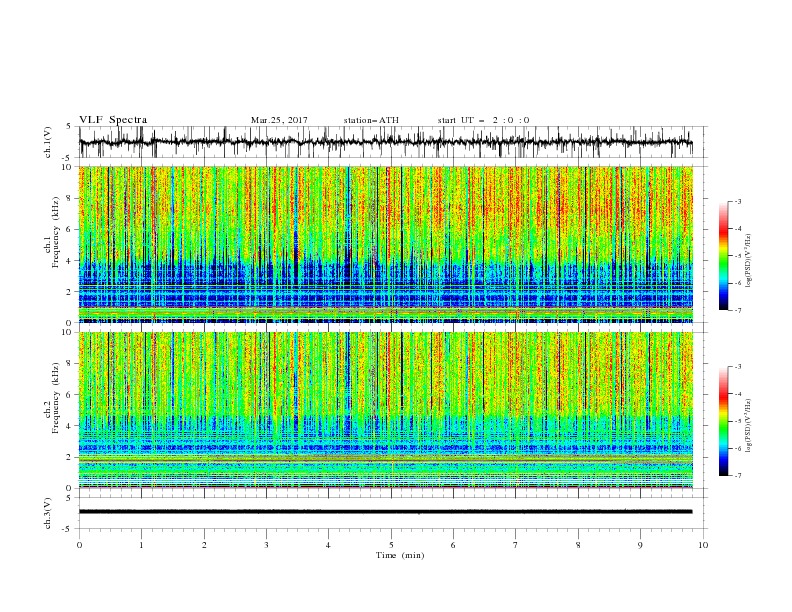This screenshot has width=792, height=612.
Task: Click the time-axis tick label "3"
Action: coord(266,545)
